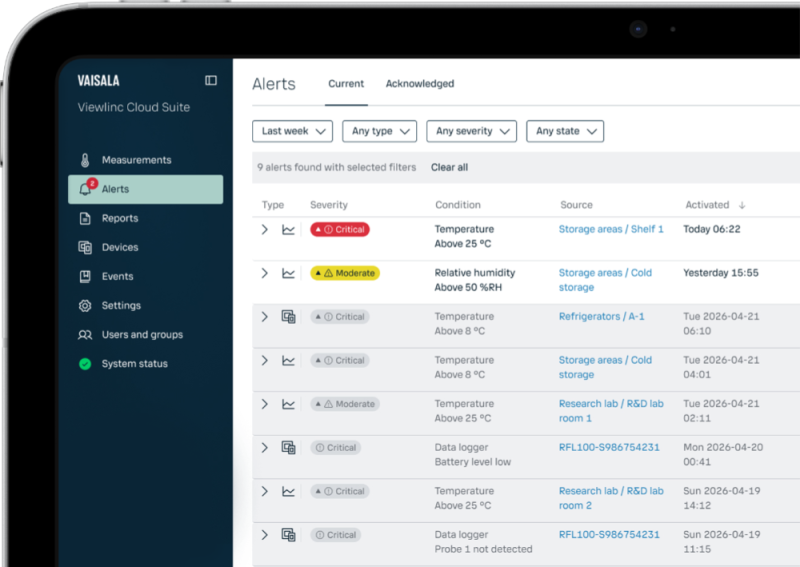
Task: Open the Last week time filter dropdown
Action: [x=292, y=131]
